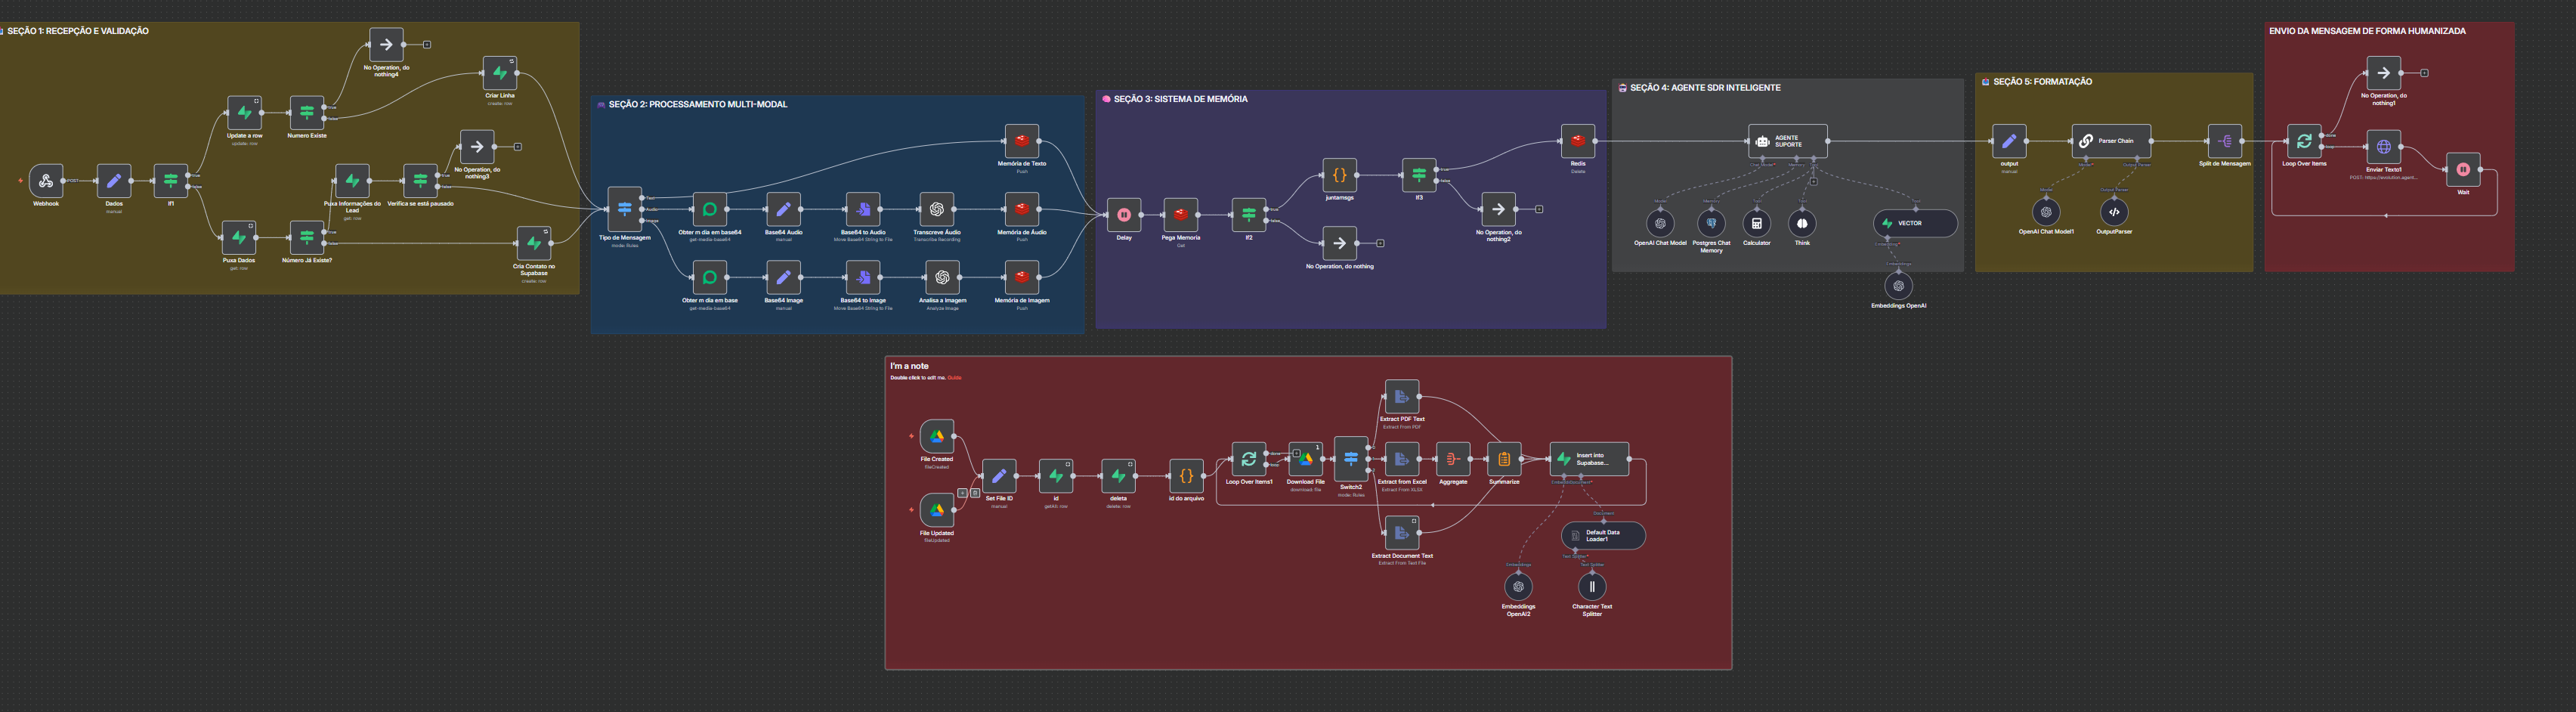Open the juntamsgs code node
The width and height of the screenshot is (2576, 712).
pyautogui.click(x=1339, y=175)
